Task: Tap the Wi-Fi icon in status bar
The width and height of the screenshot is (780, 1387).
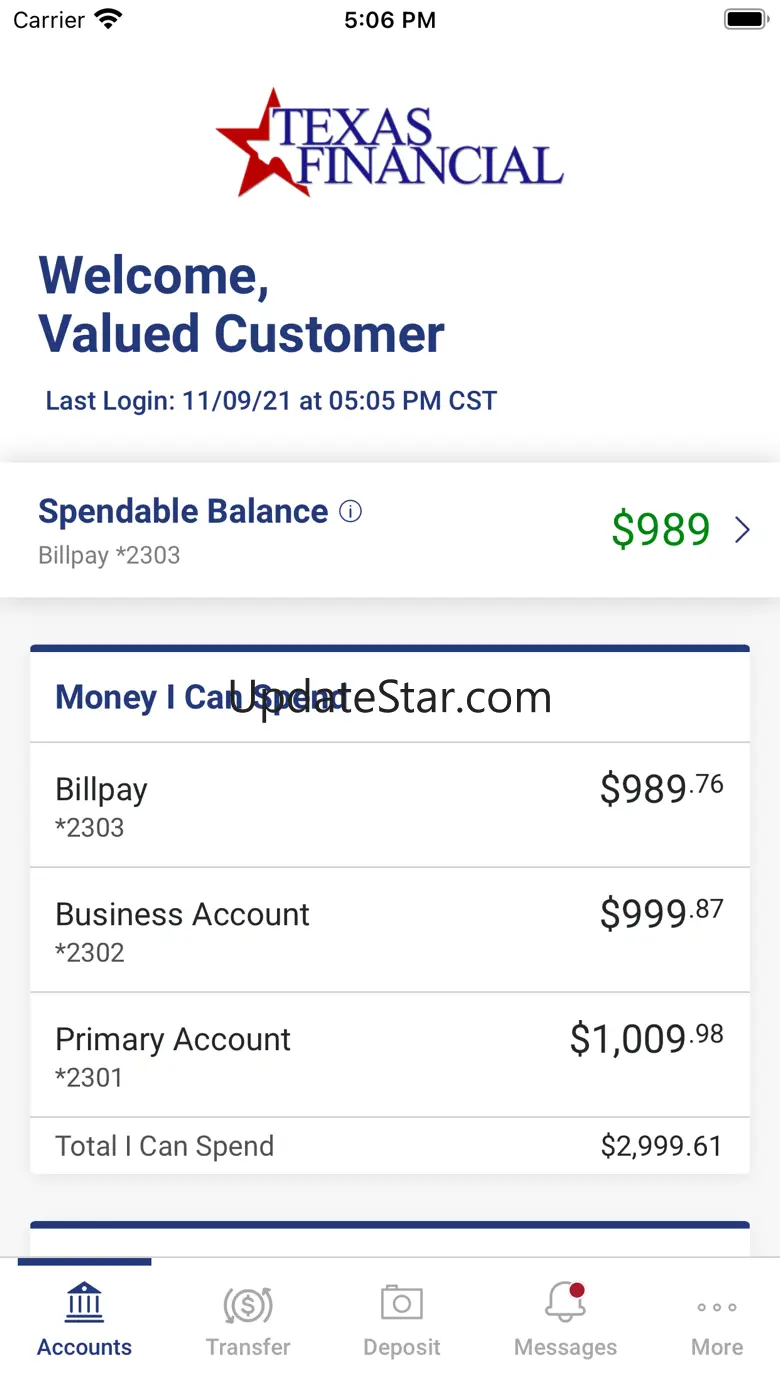Action: click(107, 19)
